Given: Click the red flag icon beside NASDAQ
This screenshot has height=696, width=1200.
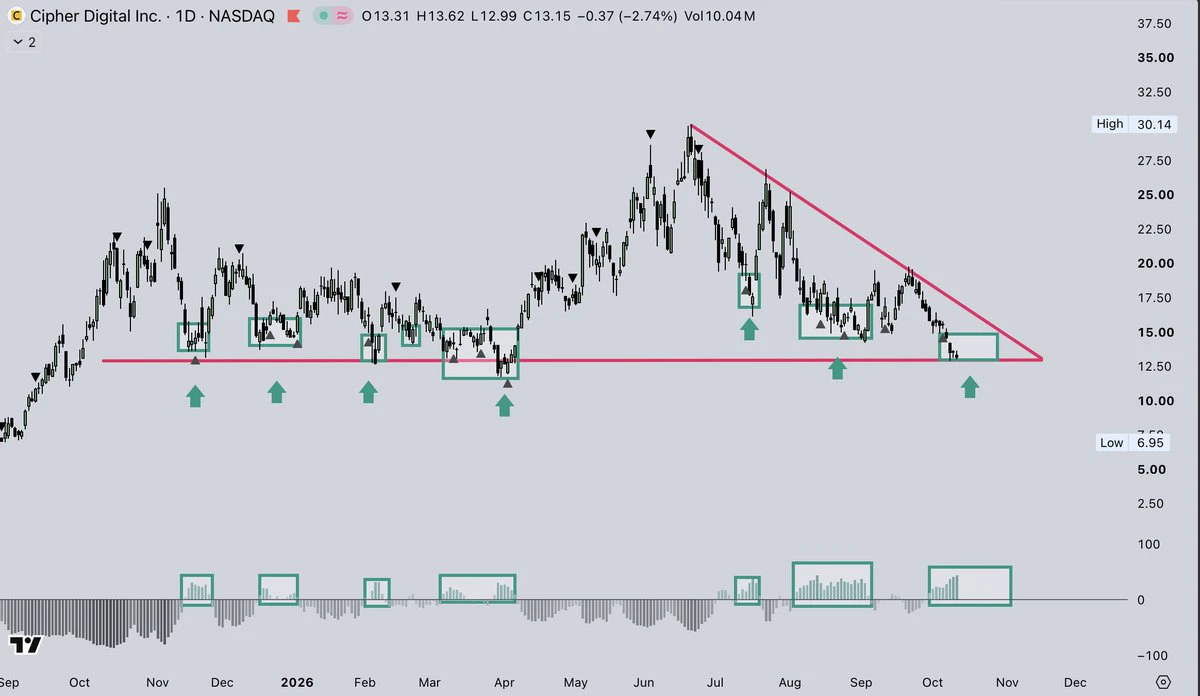Looking at the screenshot, I should click(293, 17).
